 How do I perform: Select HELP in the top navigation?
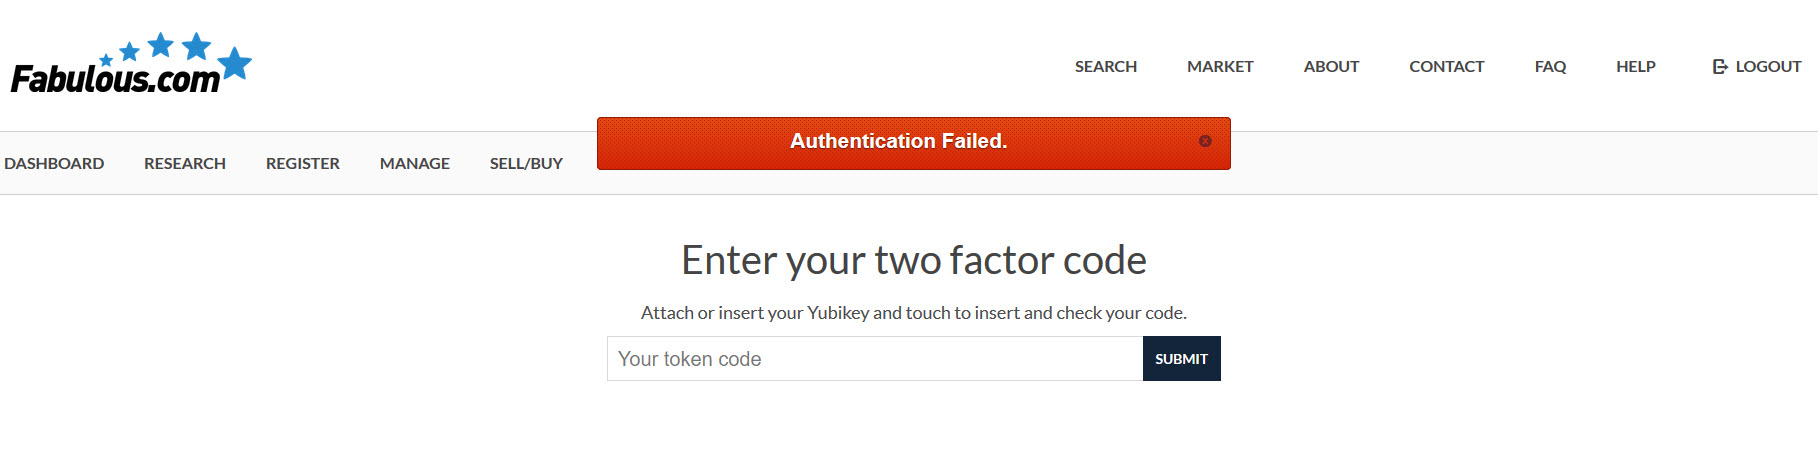1636,67
